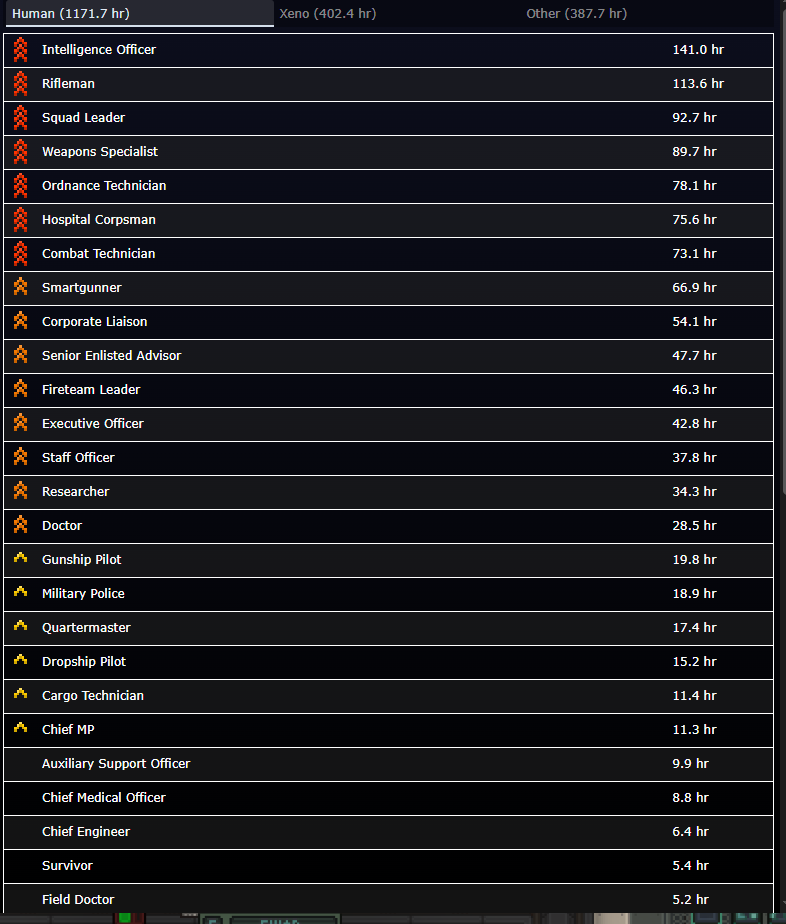
Task: Click the Executive Officer rank icon
Action: click(20, 423)
